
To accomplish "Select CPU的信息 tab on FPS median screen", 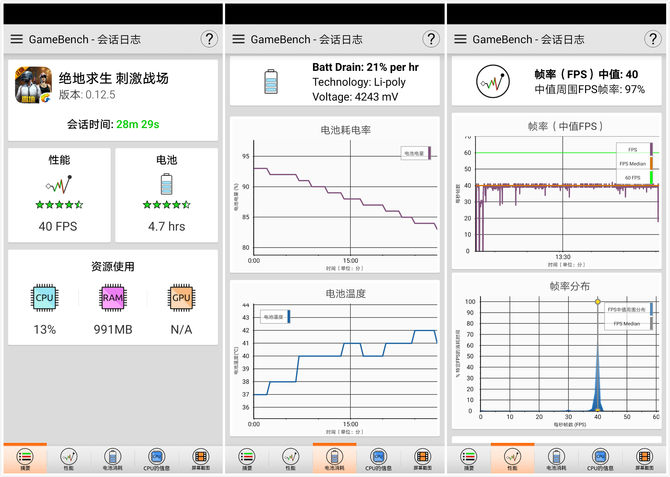I will point(600,460).
